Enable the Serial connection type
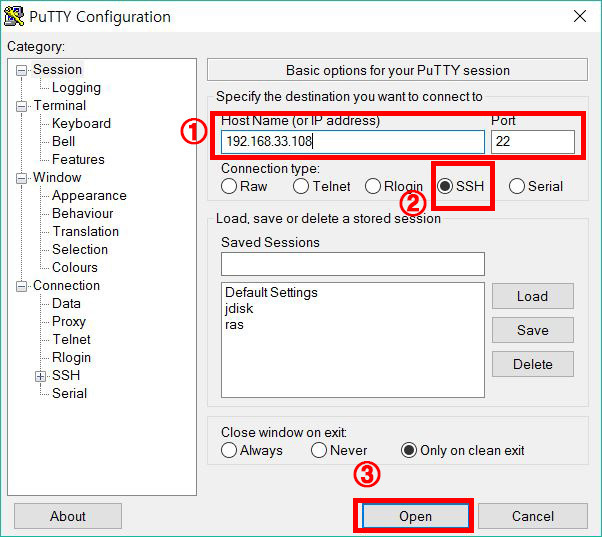Viewport: 602px width, 537px height. (517, 186)
